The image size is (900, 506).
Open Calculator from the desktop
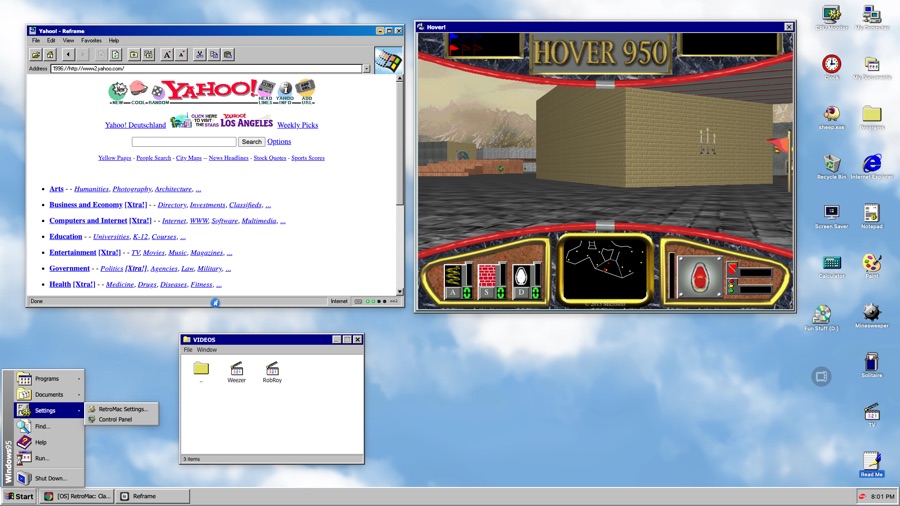(831, 266)
